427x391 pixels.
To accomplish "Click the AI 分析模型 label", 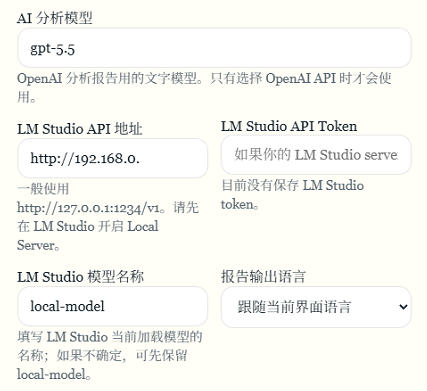I will coord(55,18).
